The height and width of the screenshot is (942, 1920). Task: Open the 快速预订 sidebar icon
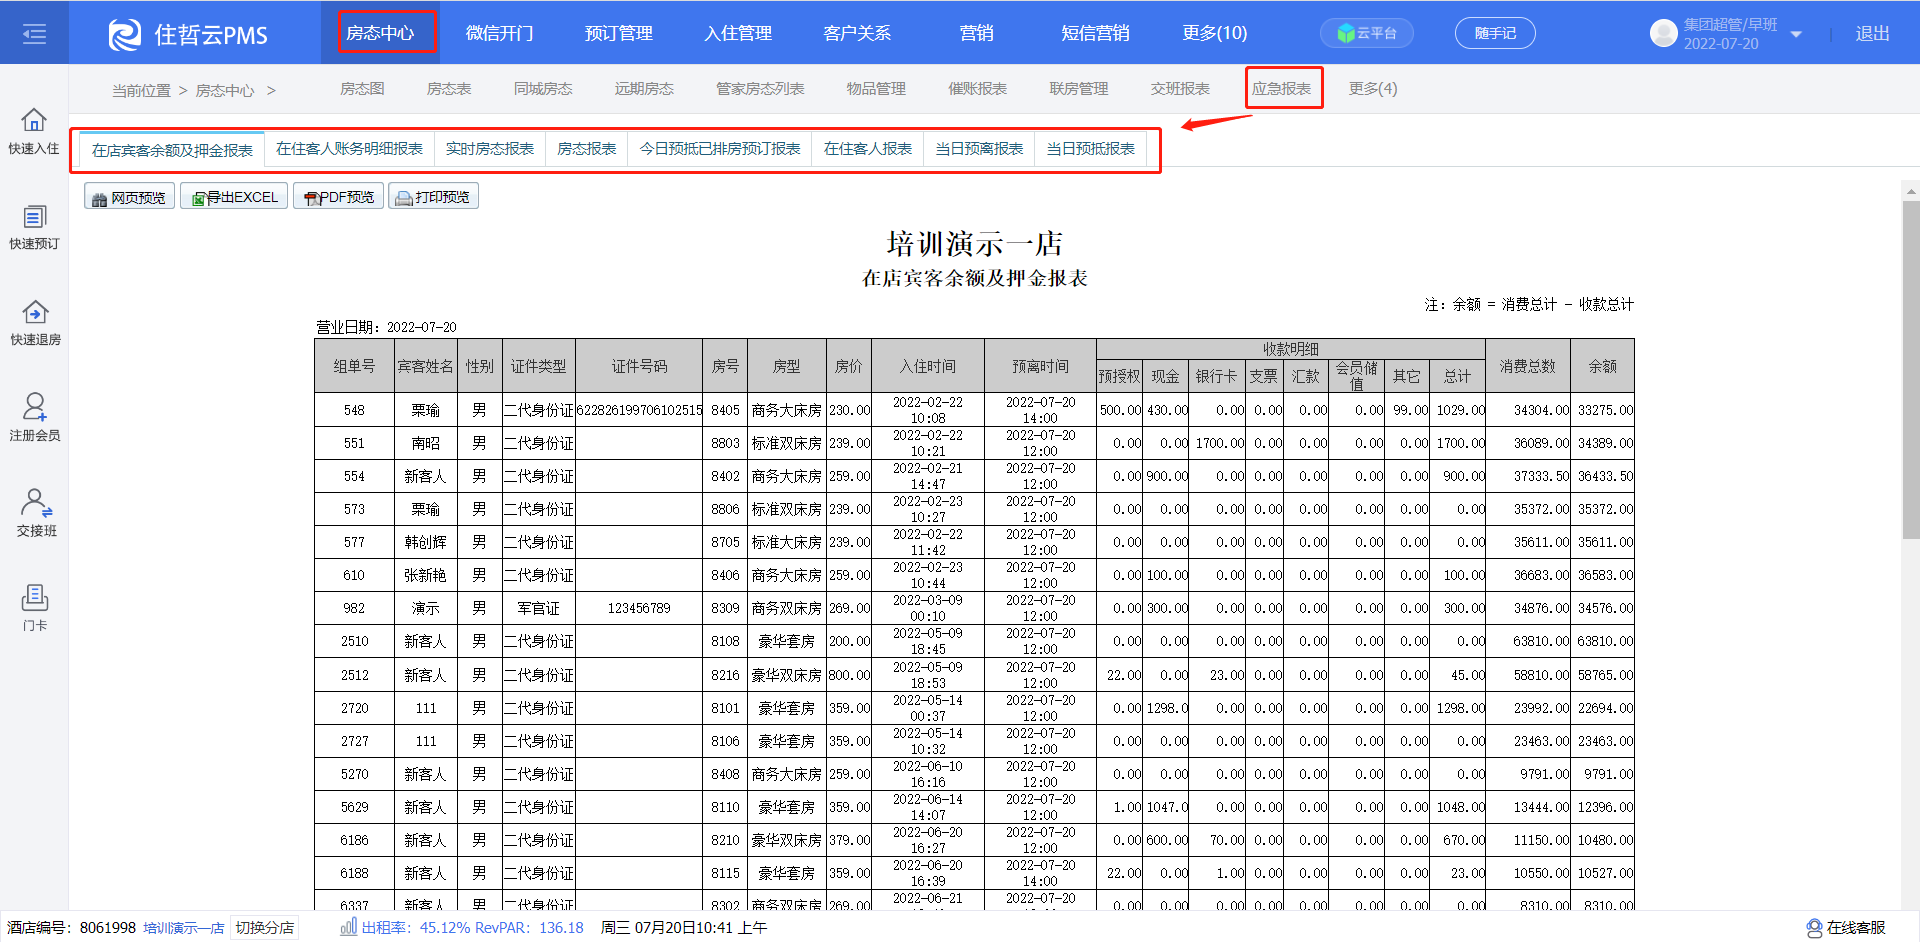[x=34, y=227]
